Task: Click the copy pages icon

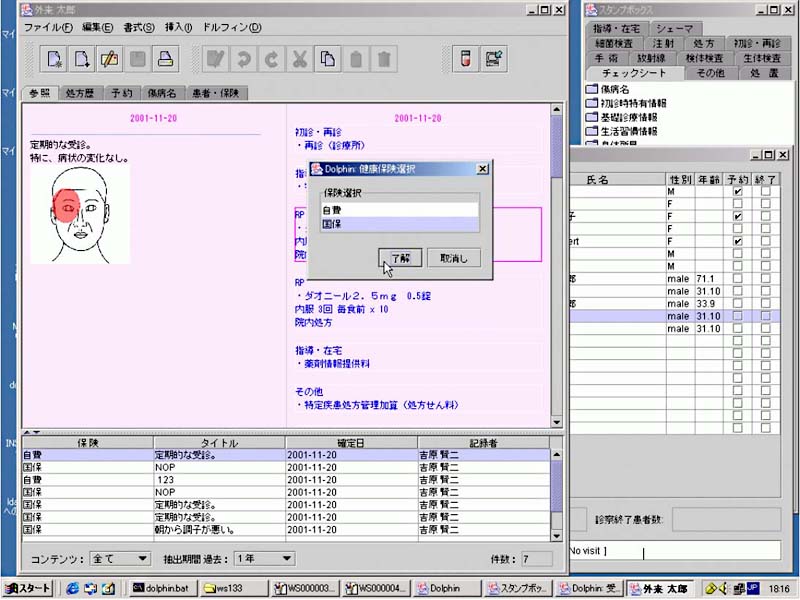Action: (x=326, y=59)
